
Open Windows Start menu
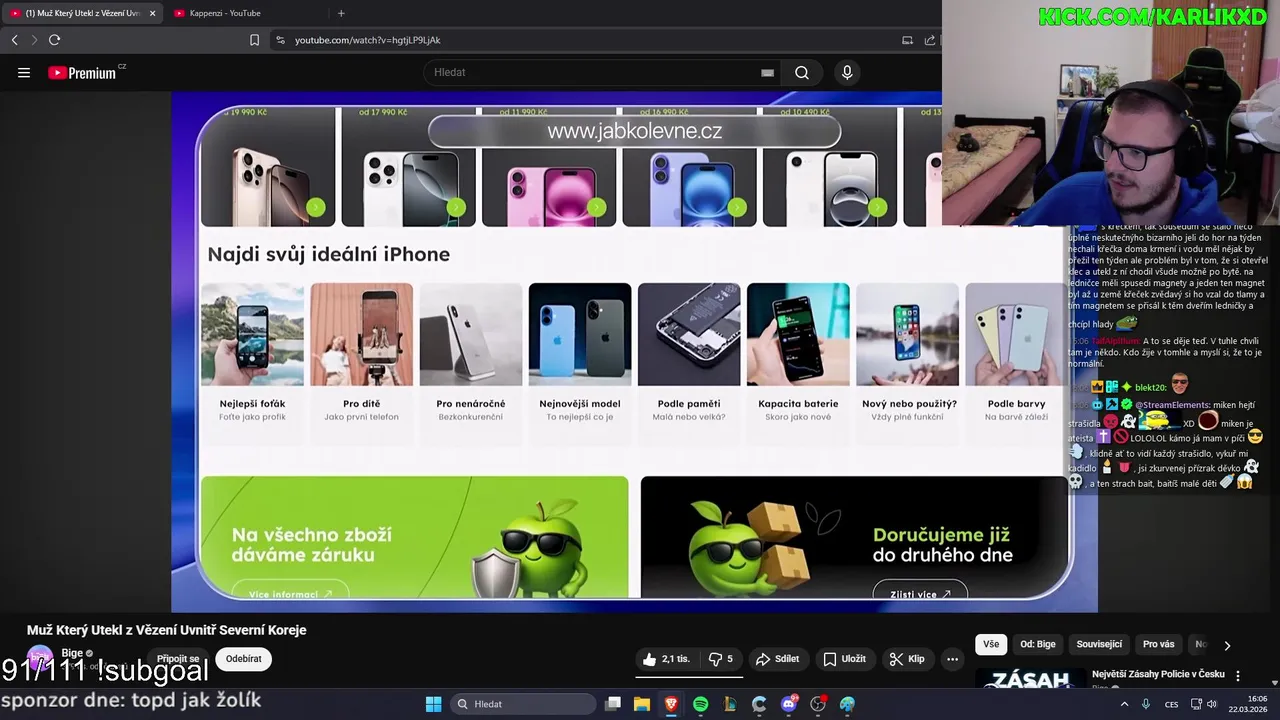tap(433, 704)
